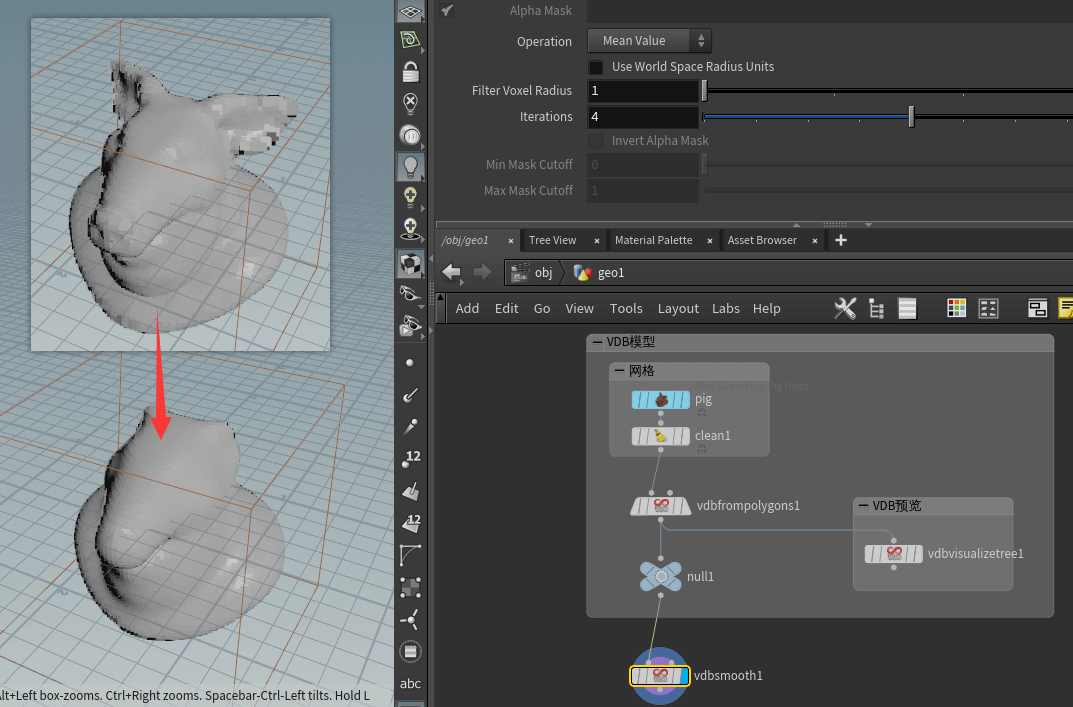Open the Operation Mean Value dropdown
The width and height of the screenshot is (1073, 707).
click(649, 41)
